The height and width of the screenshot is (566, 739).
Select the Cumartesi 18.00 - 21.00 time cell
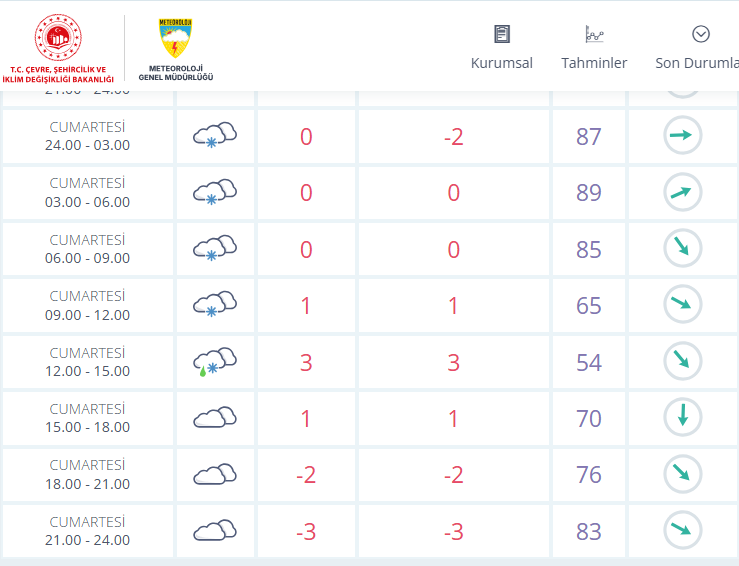click(x=89, y=475)
